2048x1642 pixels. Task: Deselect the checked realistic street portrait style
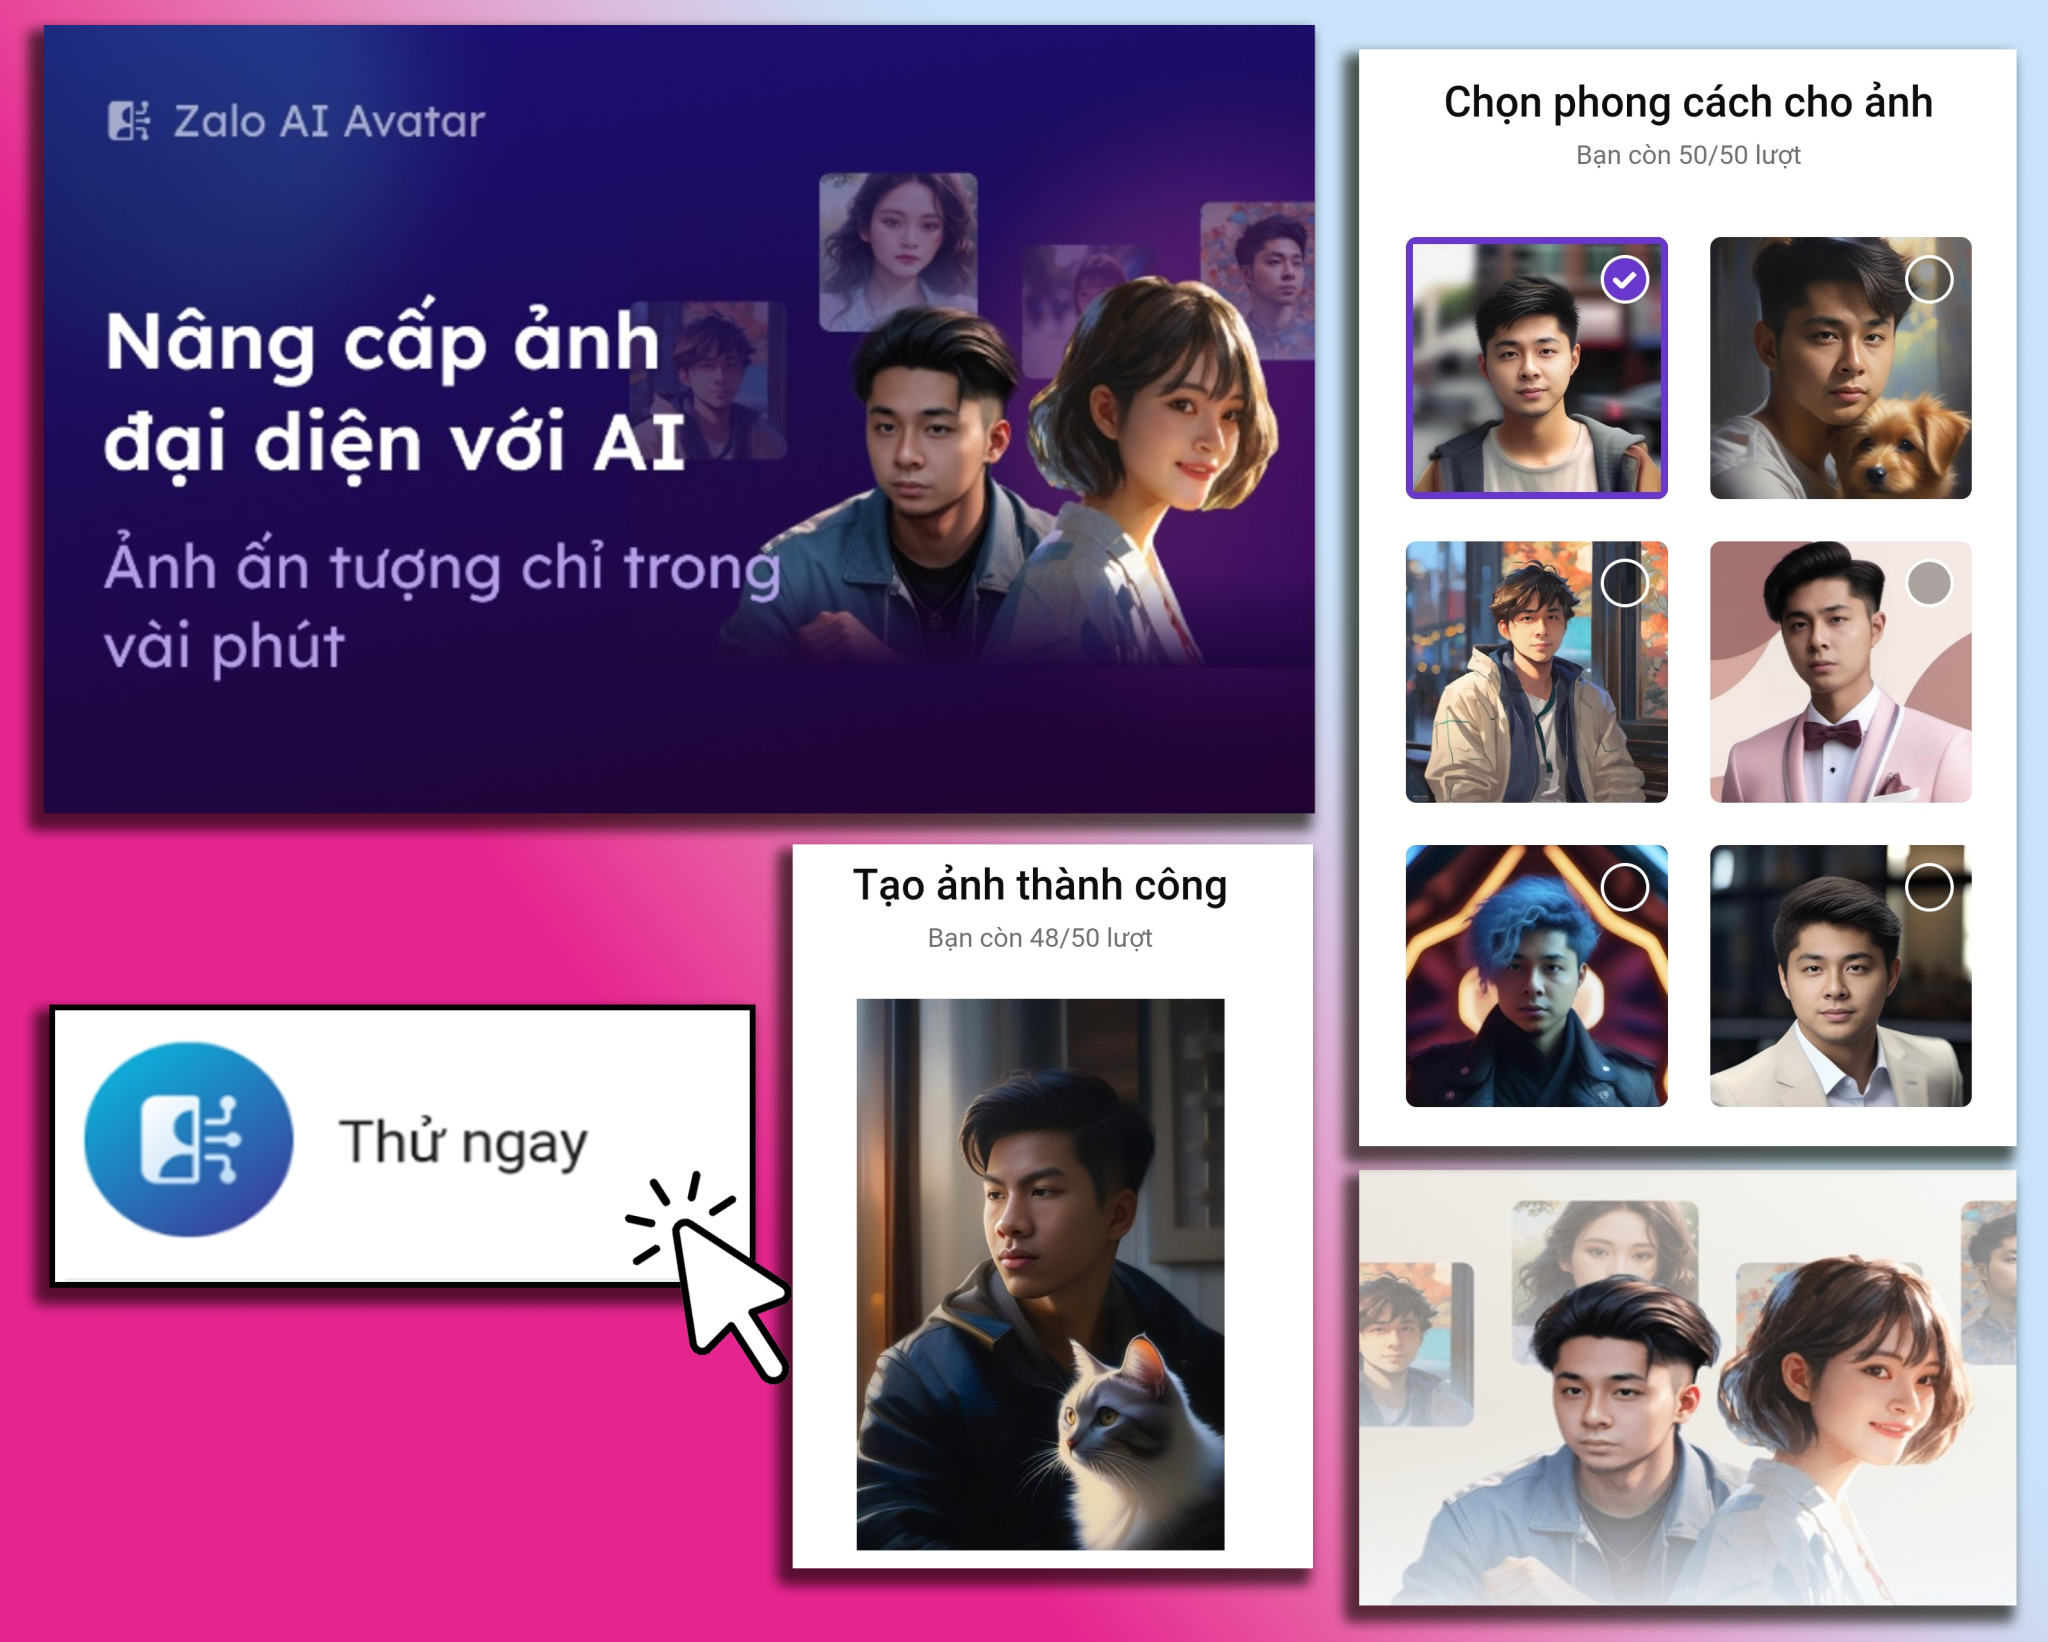tap(1625, 279)
